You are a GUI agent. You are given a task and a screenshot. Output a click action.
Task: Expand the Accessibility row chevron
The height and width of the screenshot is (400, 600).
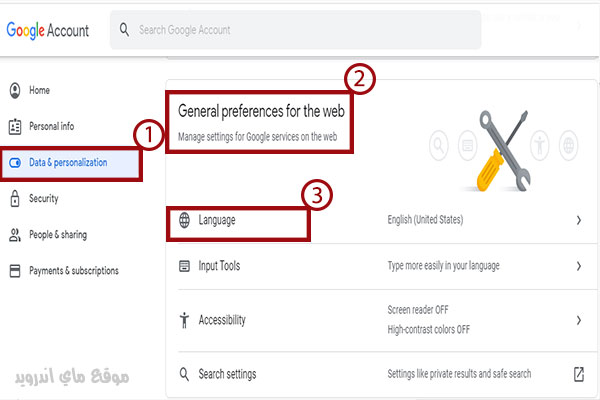coord(579,320)
